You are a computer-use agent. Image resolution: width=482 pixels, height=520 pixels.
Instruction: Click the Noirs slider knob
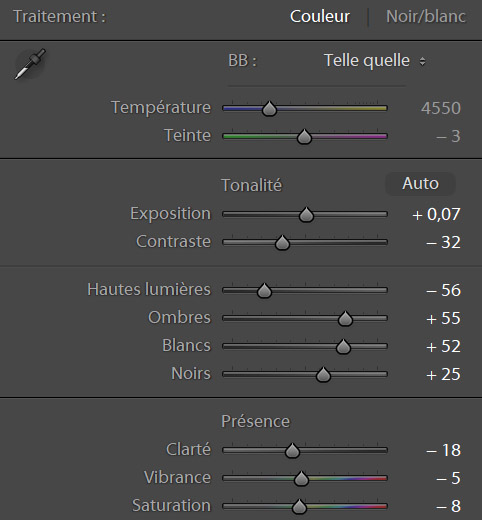pyautogui.click(x=323, y=375)
